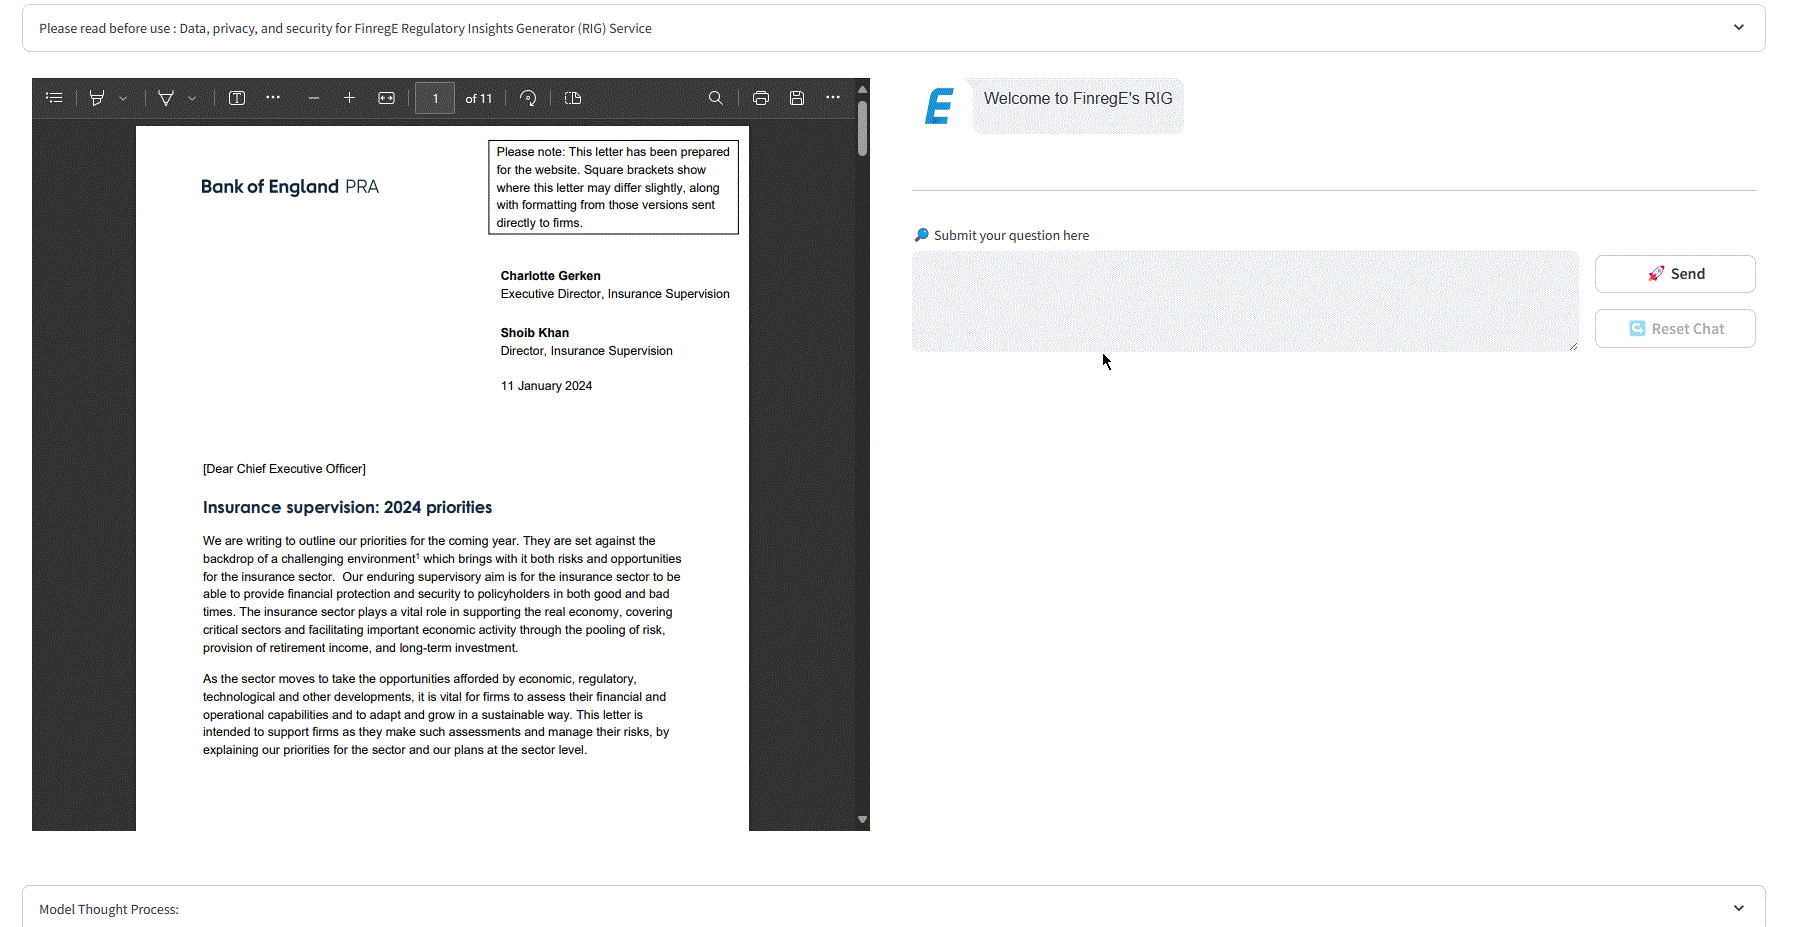This screenshot has height=927, width=1820.
Task: Open PDF viewer more options menu
Action: [833, 98]
